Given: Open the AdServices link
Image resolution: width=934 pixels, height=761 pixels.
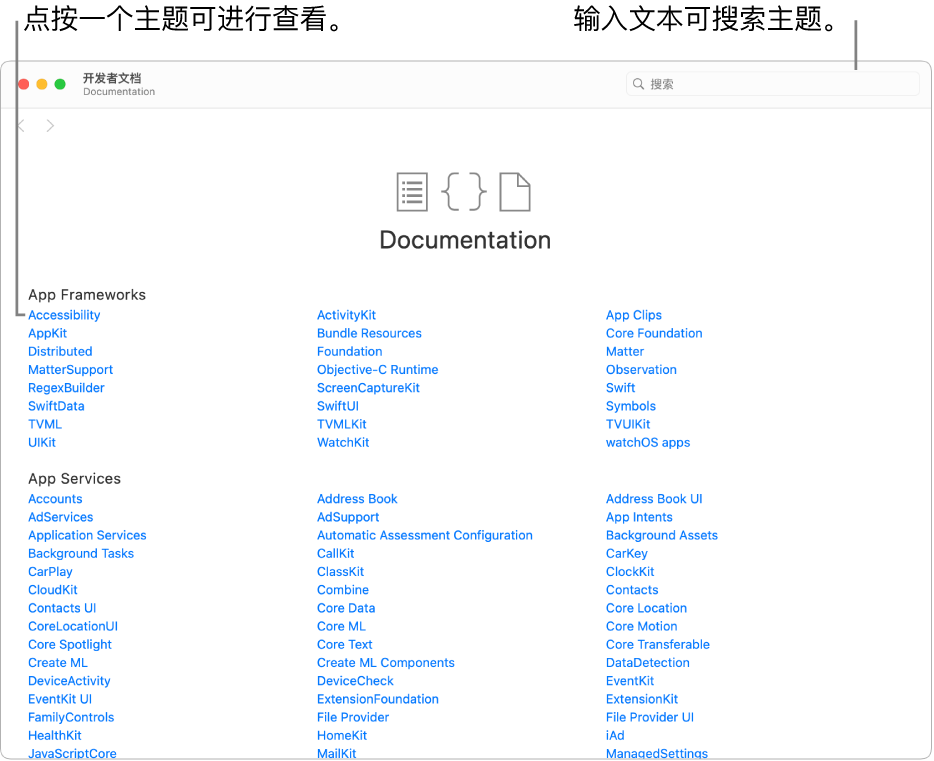Looking at the screenshot, I should [61, 517].
